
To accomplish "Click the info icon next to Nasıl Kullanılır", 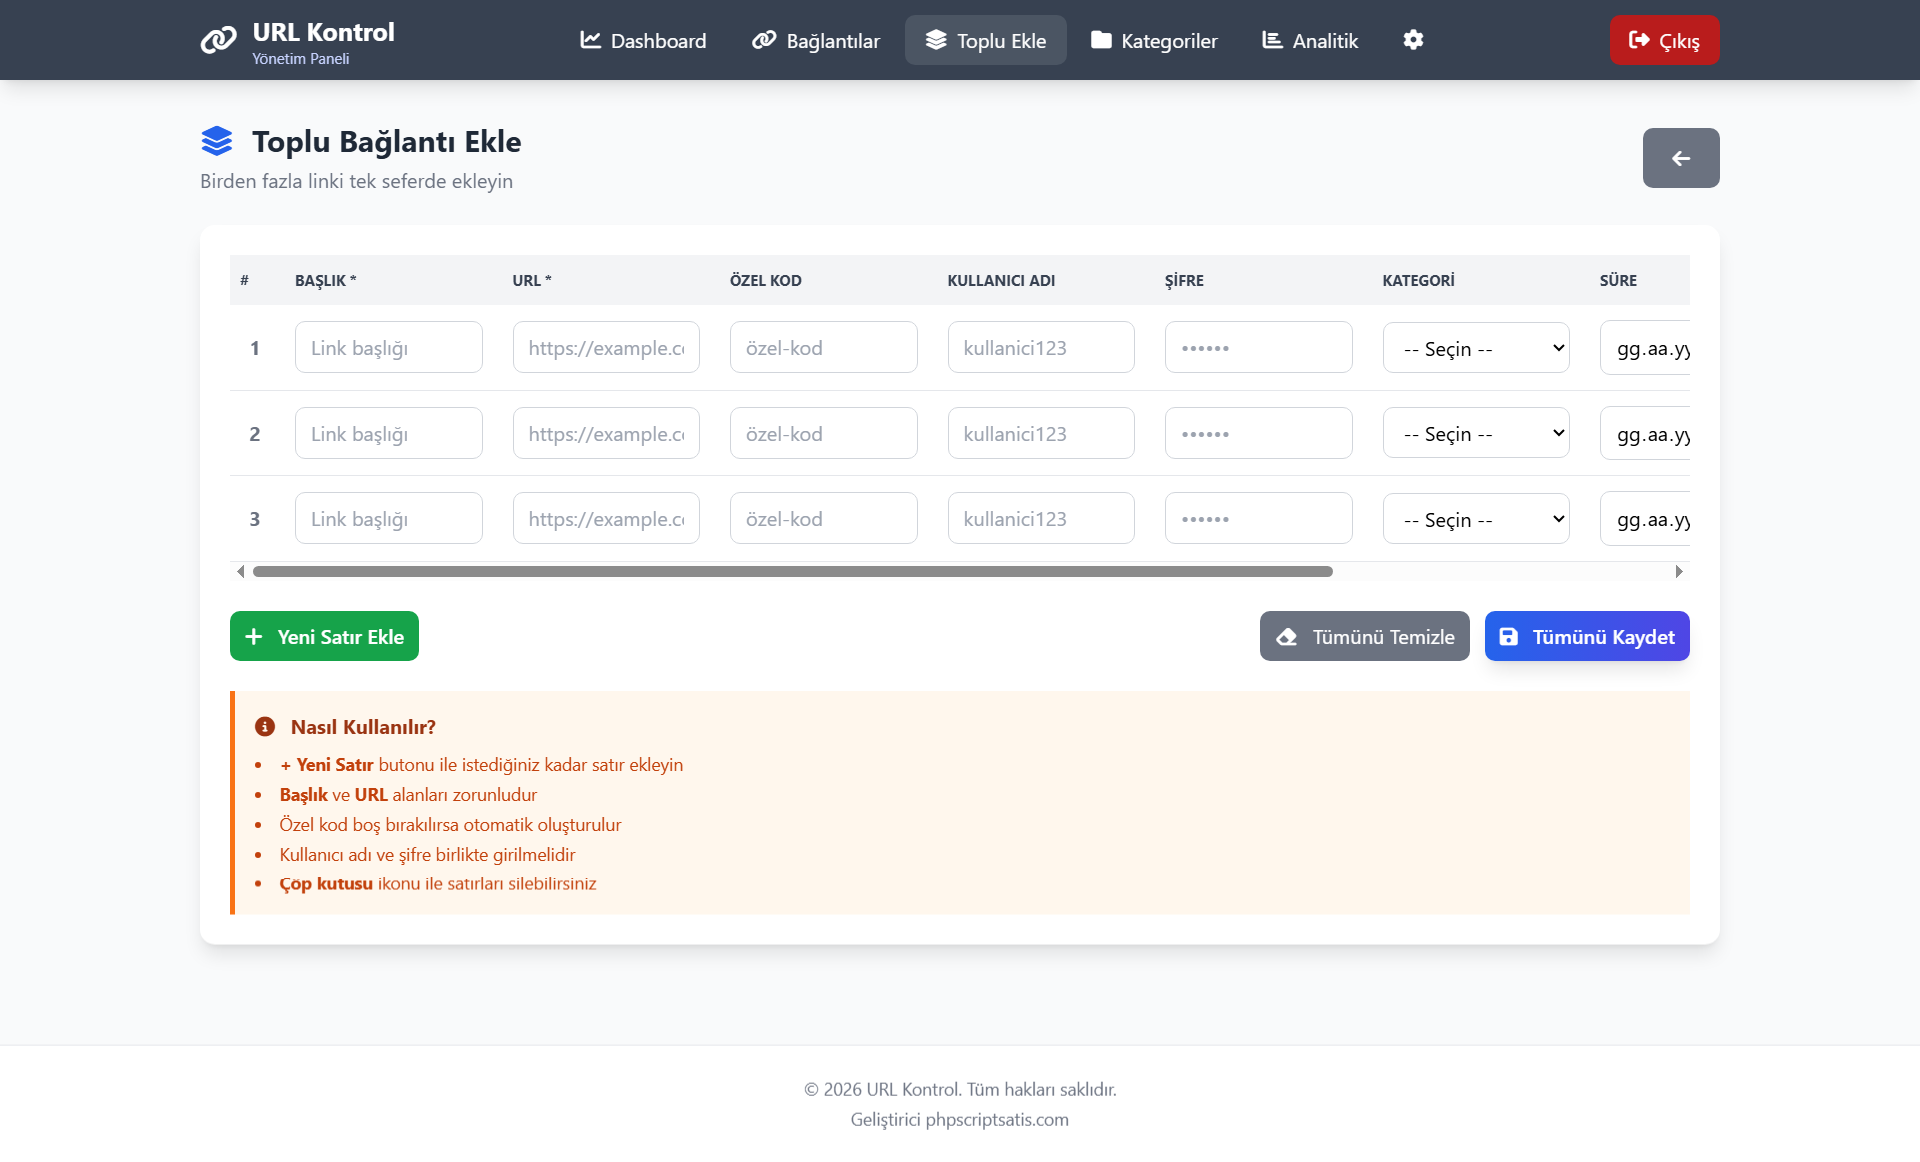I will (265, 727).
